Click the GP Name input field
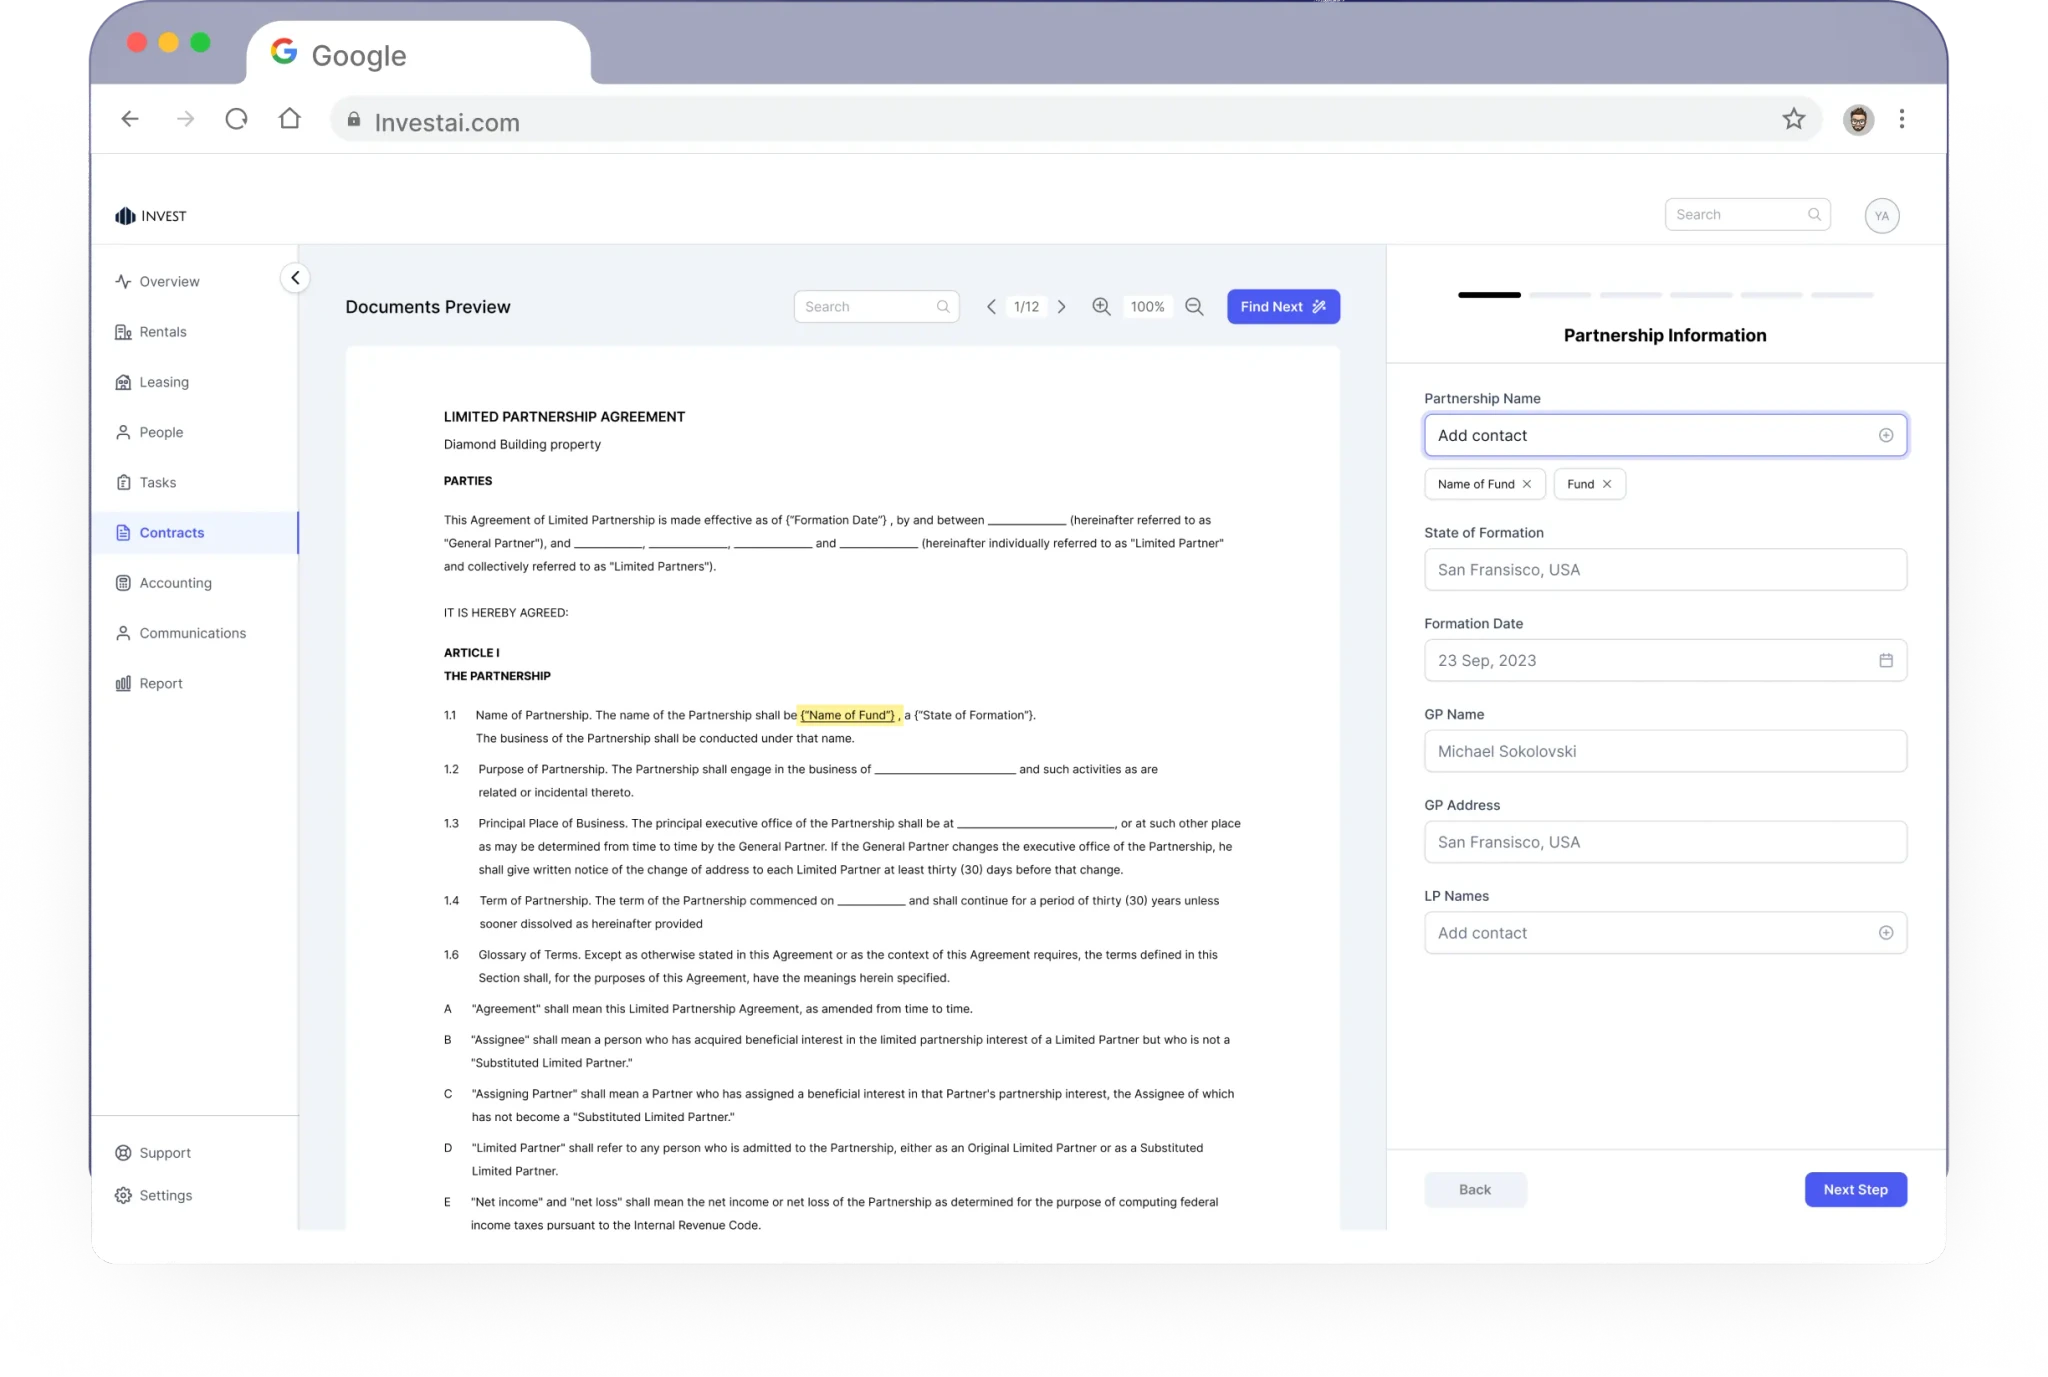2048x1377 pixels. [1664, 751]
